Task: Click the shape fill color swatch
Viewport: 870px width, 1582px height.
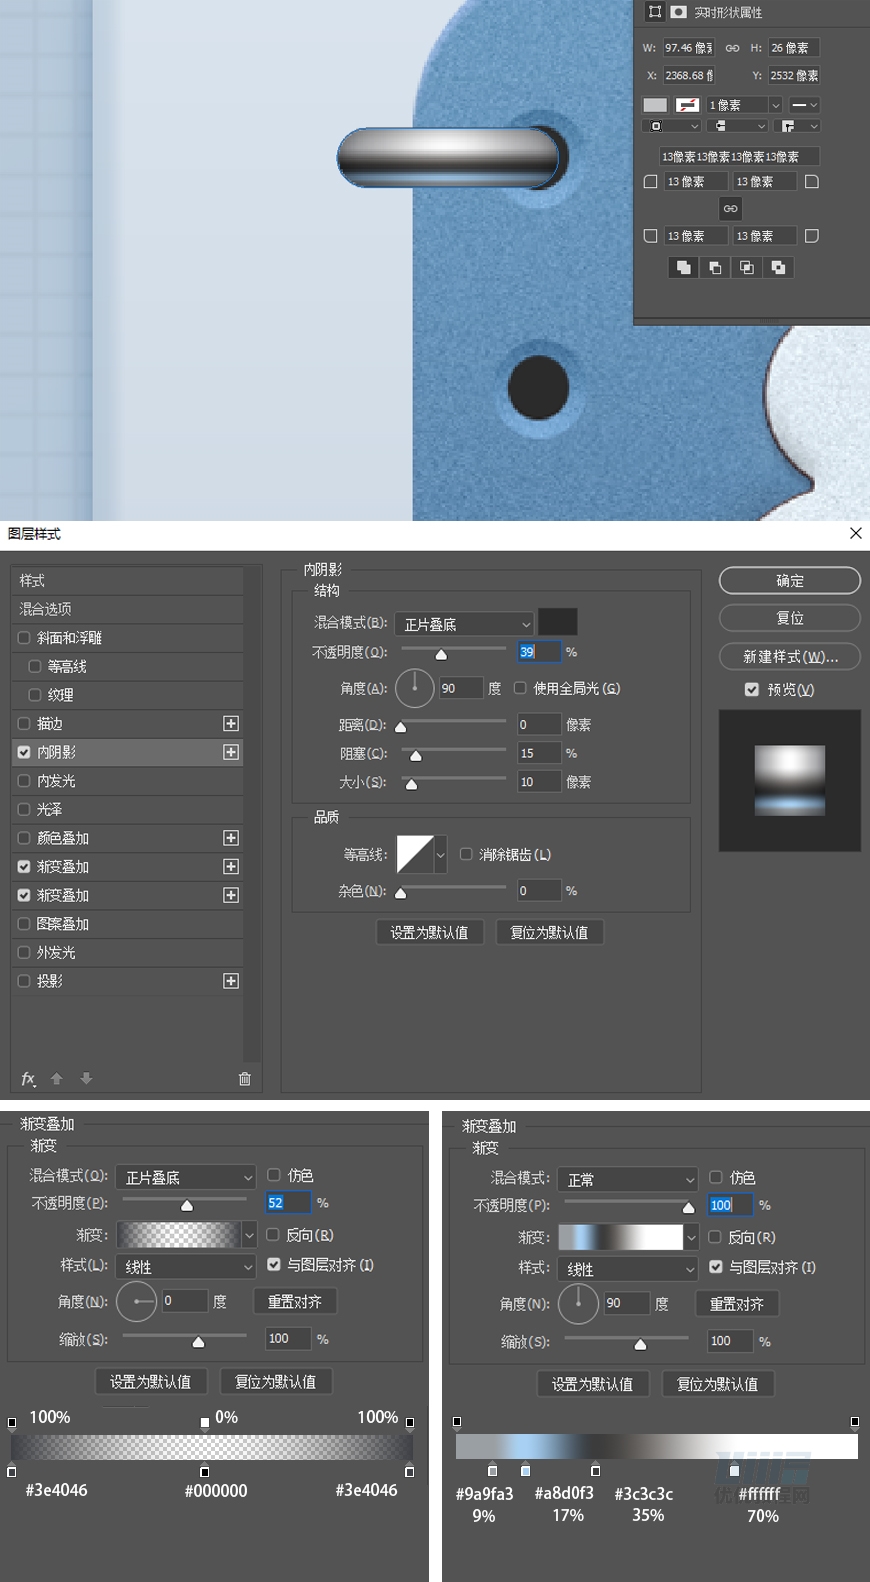Action: pos(655,105)
